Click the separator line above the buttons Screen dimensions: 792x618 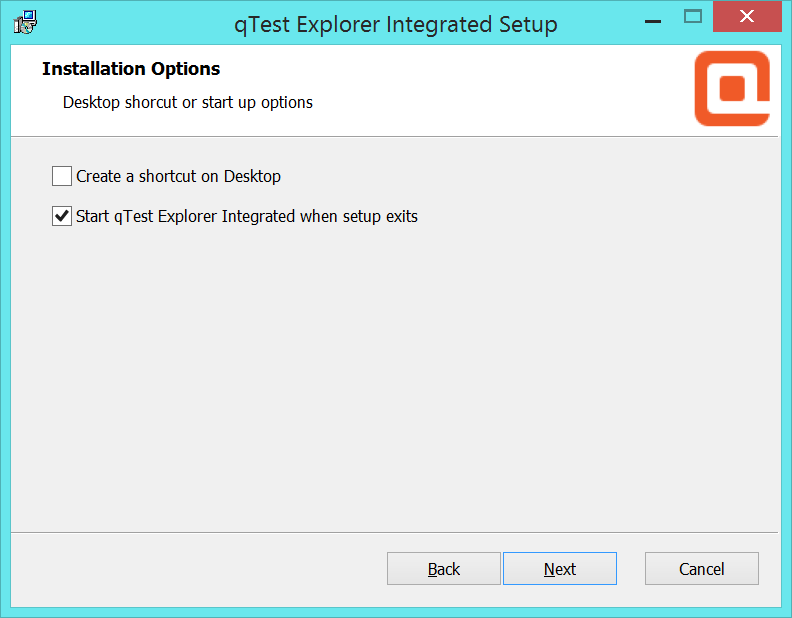394,532
